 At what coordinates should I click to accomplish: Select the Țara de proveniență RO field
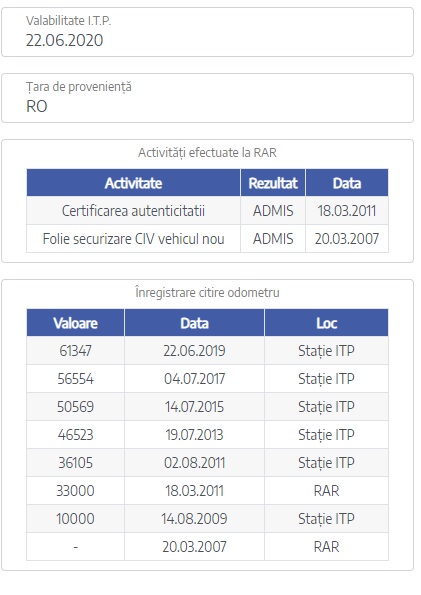pyautogui.click(x=207, y=98)
